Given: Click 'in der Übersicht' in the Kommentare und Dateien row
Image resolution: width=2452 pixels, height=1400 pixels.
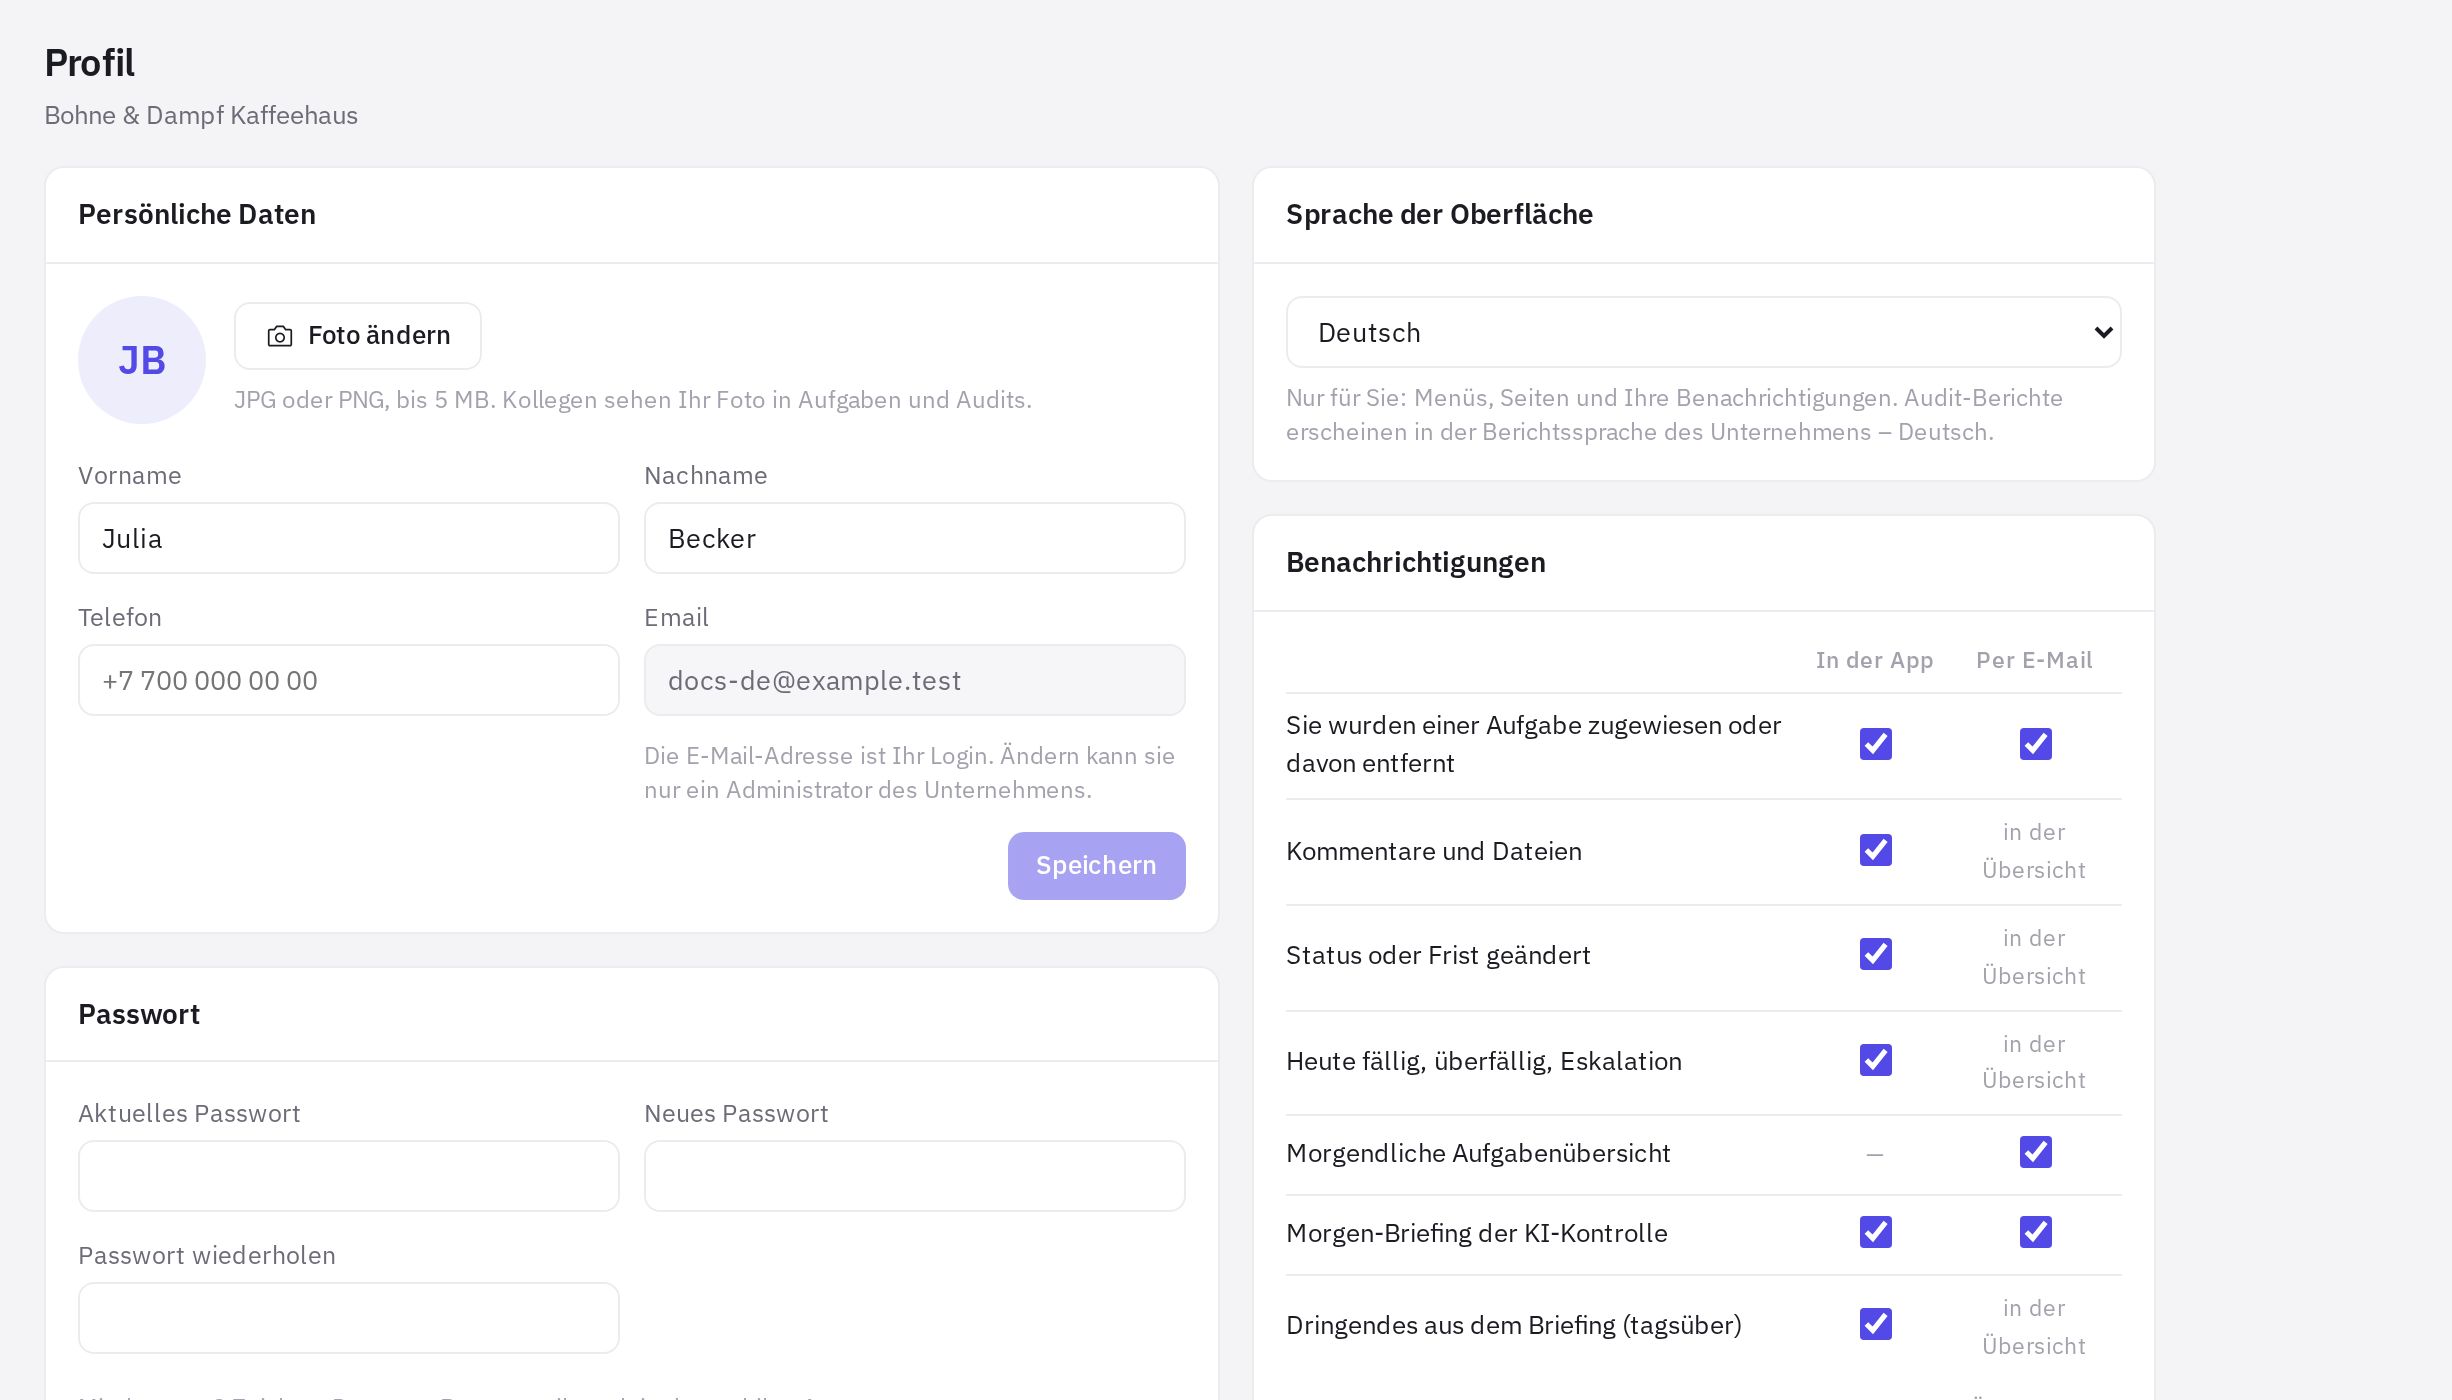Looking at the screenshot, I should pos(2034,851).
